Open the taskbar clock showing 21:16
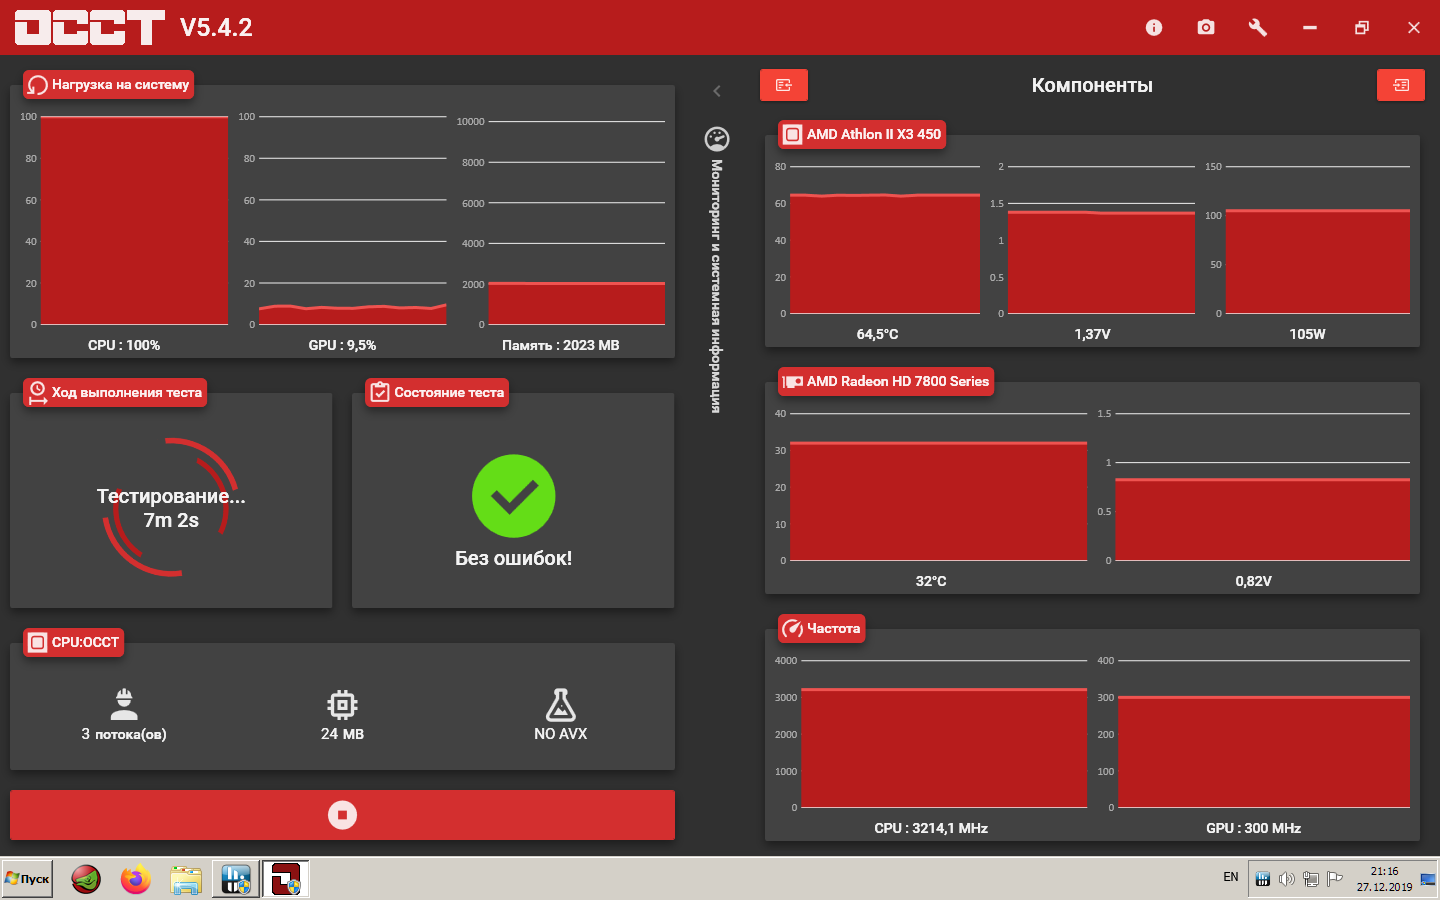Image resolution: width=1440 pixels, height=900 pixels. tap(1385, 879)
